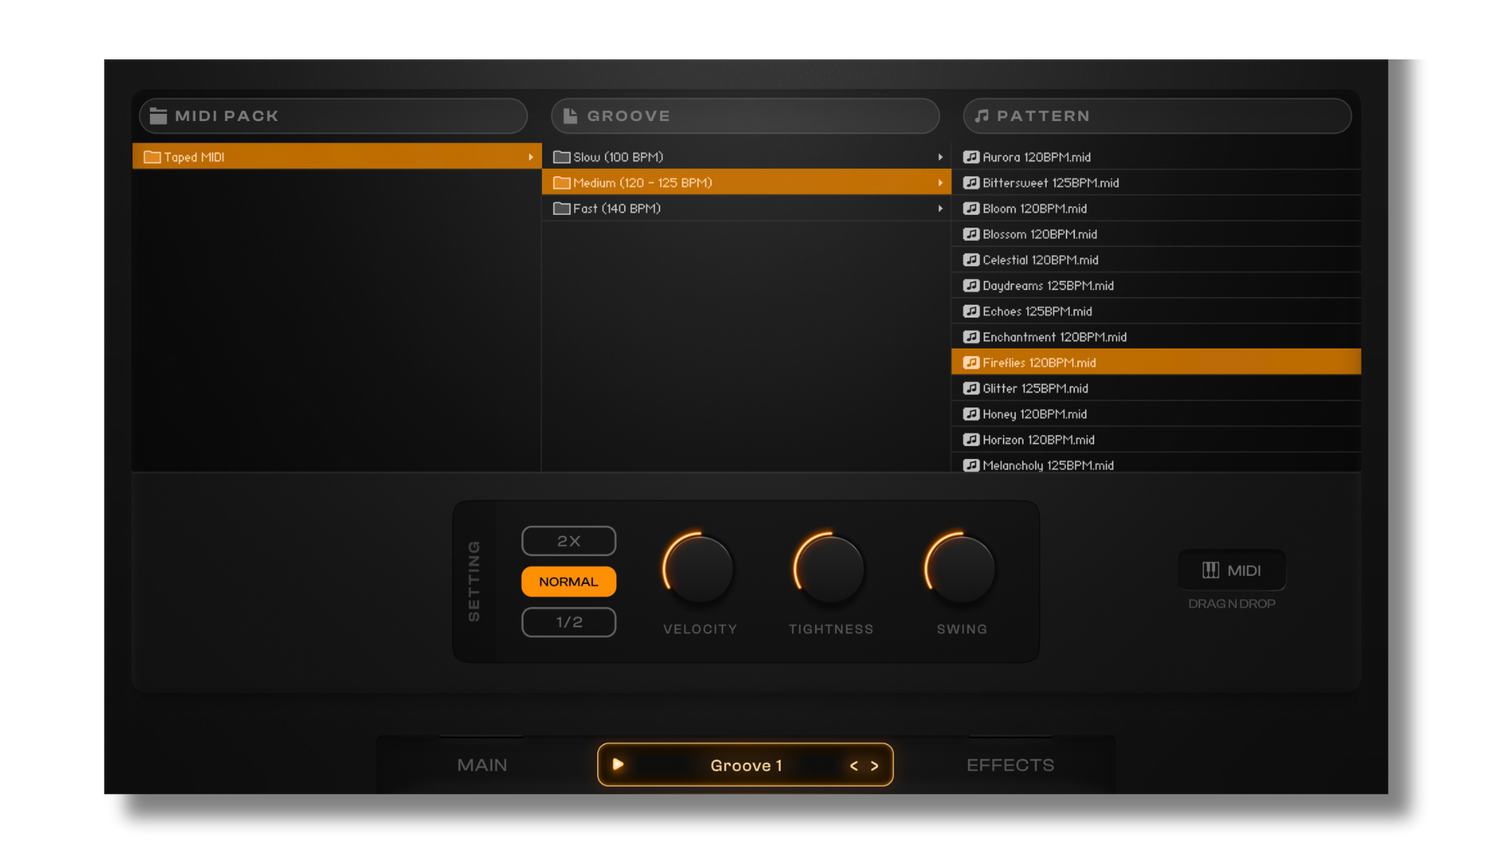Image resolution: width=1500 pixels, height=844 pixels.
Task: Click the Fast (140 BPM) folder icon
Action: point(562,209)
